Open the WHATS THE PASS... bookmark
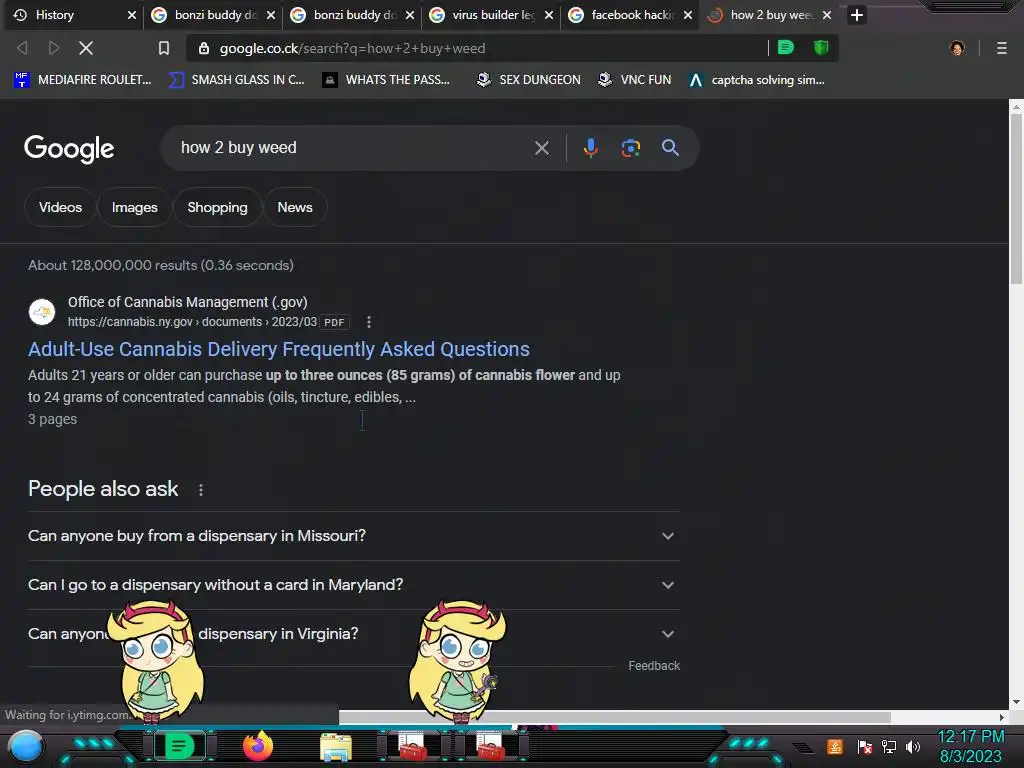 click(x=387, y=80)
